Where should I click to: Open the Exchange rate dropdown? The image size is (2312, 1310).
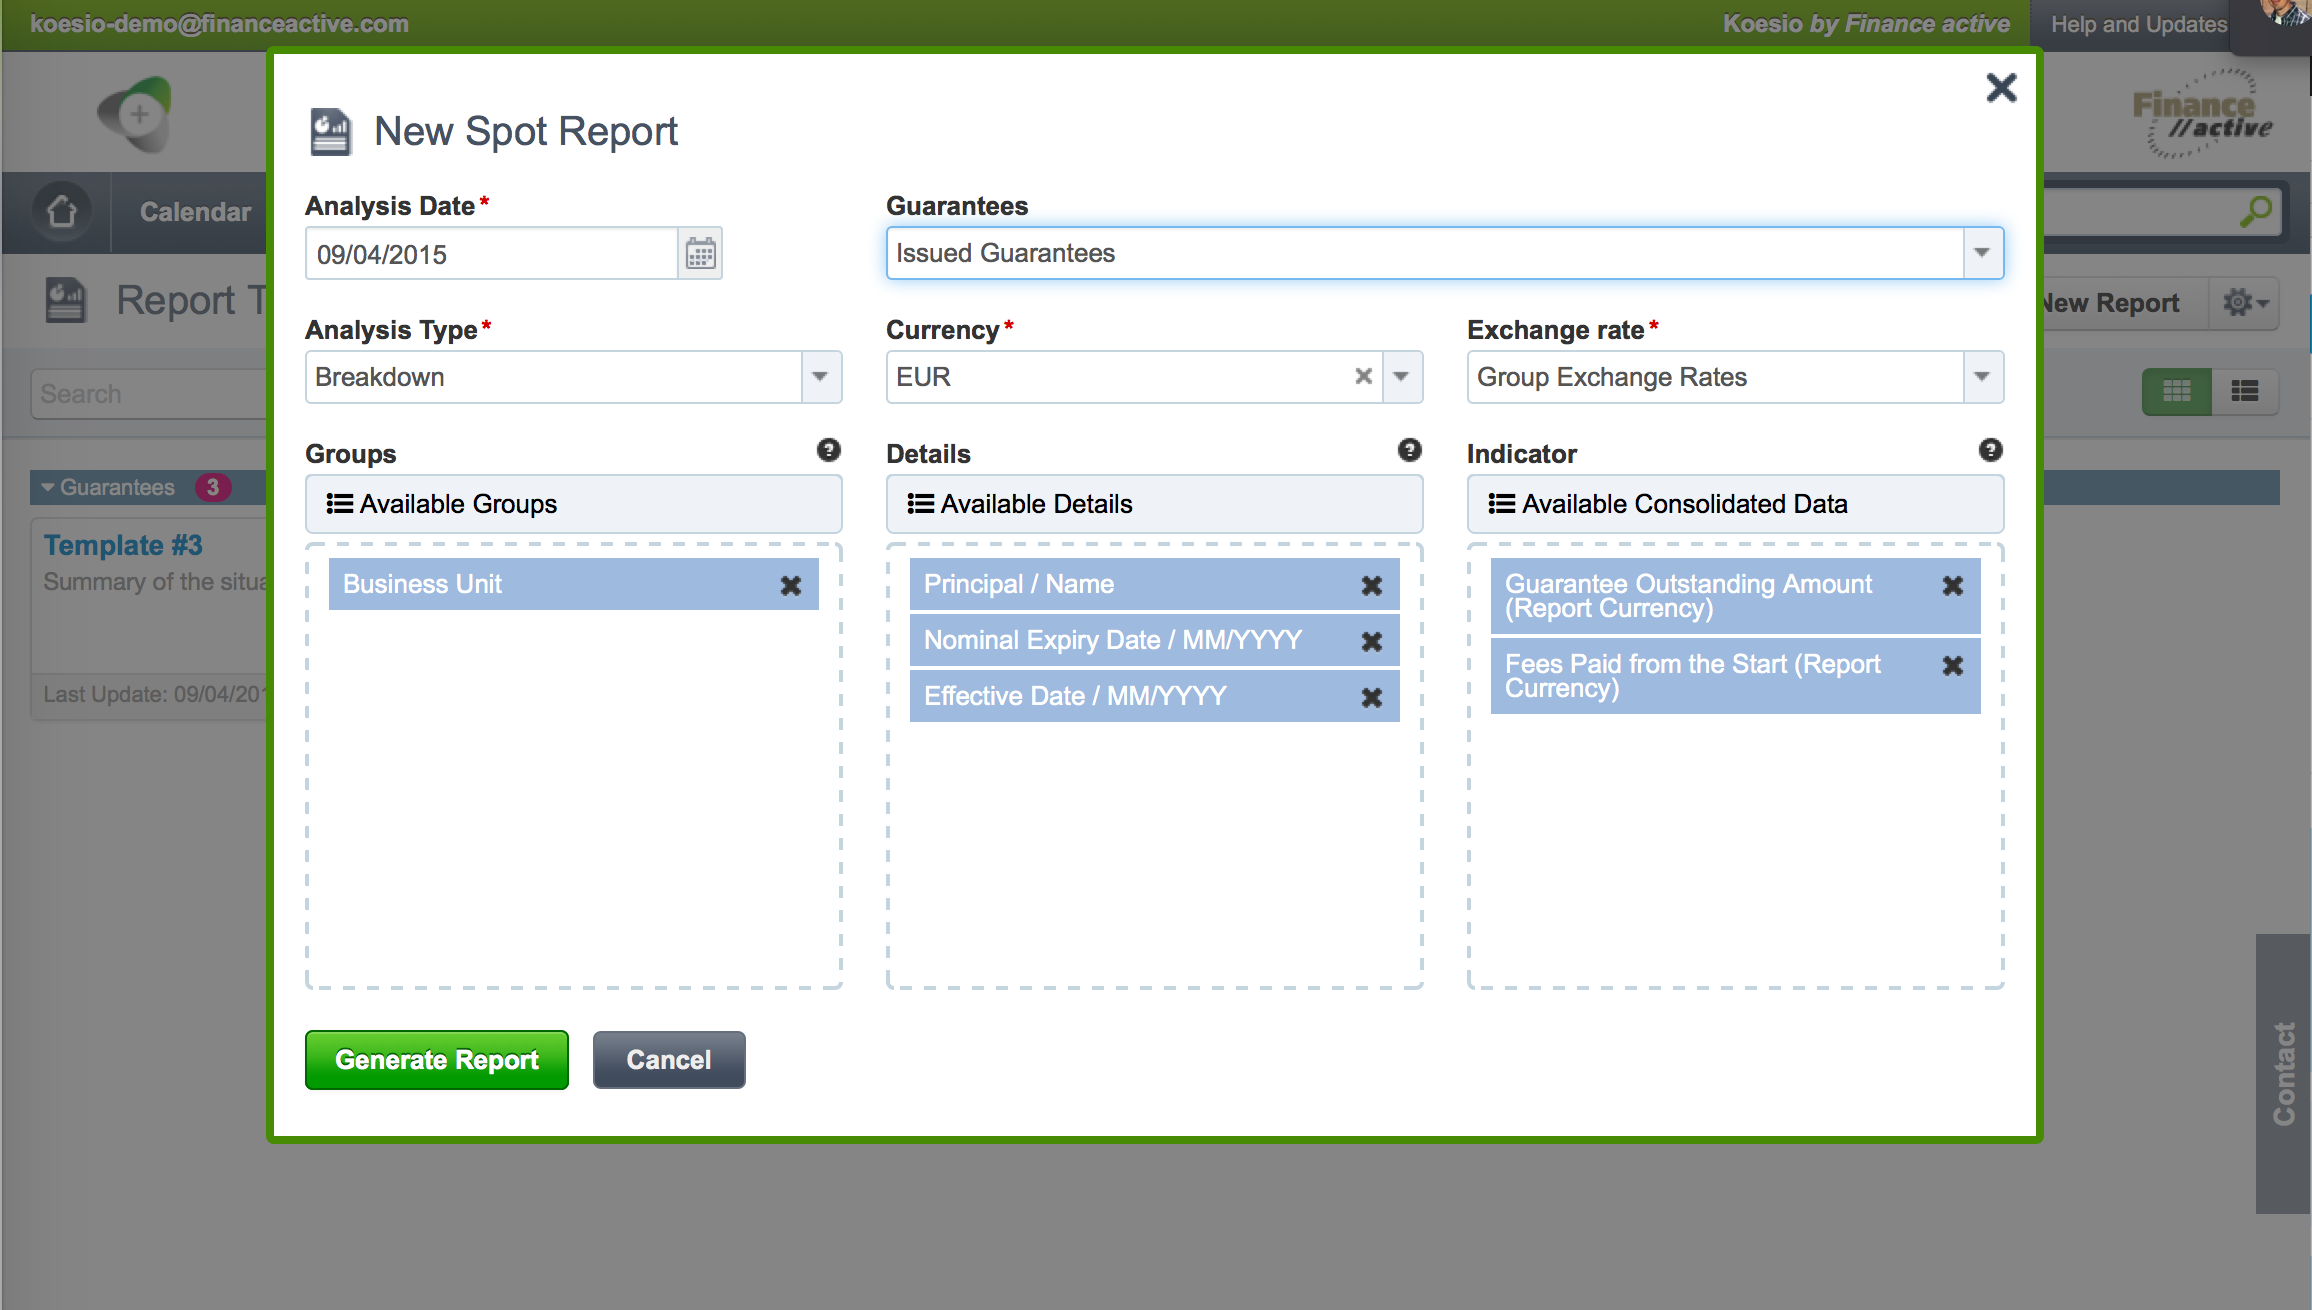pyautogui.click(x=1982, y=377)
